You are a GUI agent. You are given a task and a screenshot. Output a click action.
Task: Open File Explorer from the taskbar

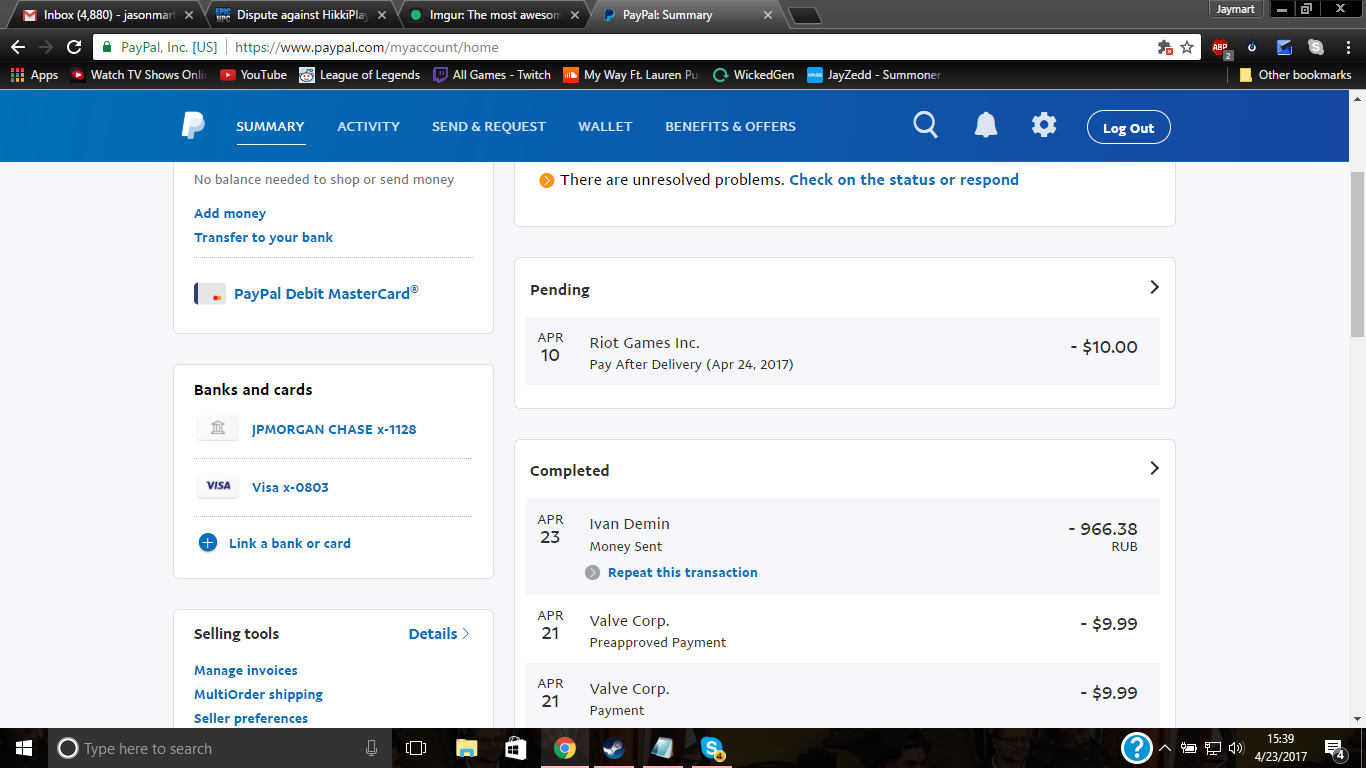pyautogui.click(x=467, y=748)
